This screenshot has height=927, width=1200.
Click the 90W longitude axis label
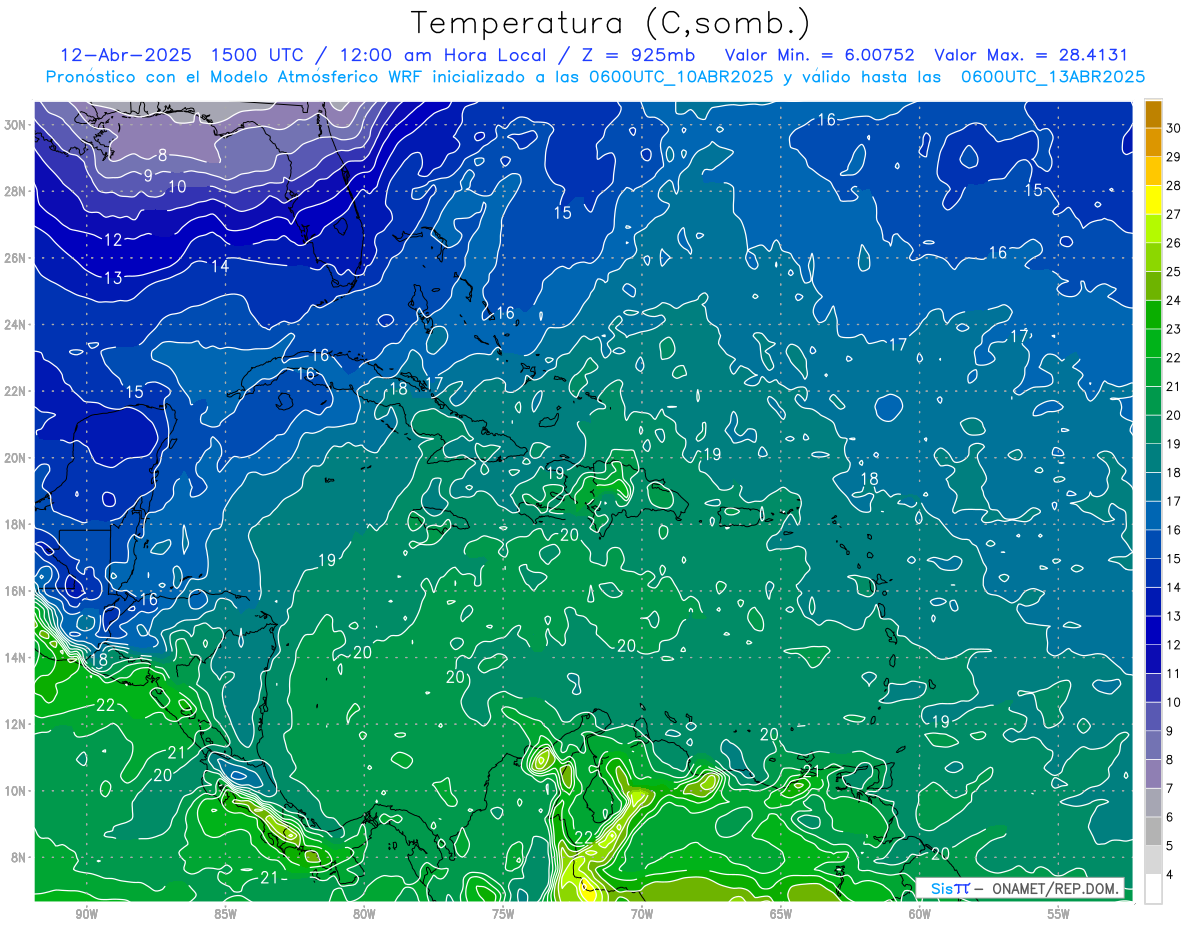point(86,914)
